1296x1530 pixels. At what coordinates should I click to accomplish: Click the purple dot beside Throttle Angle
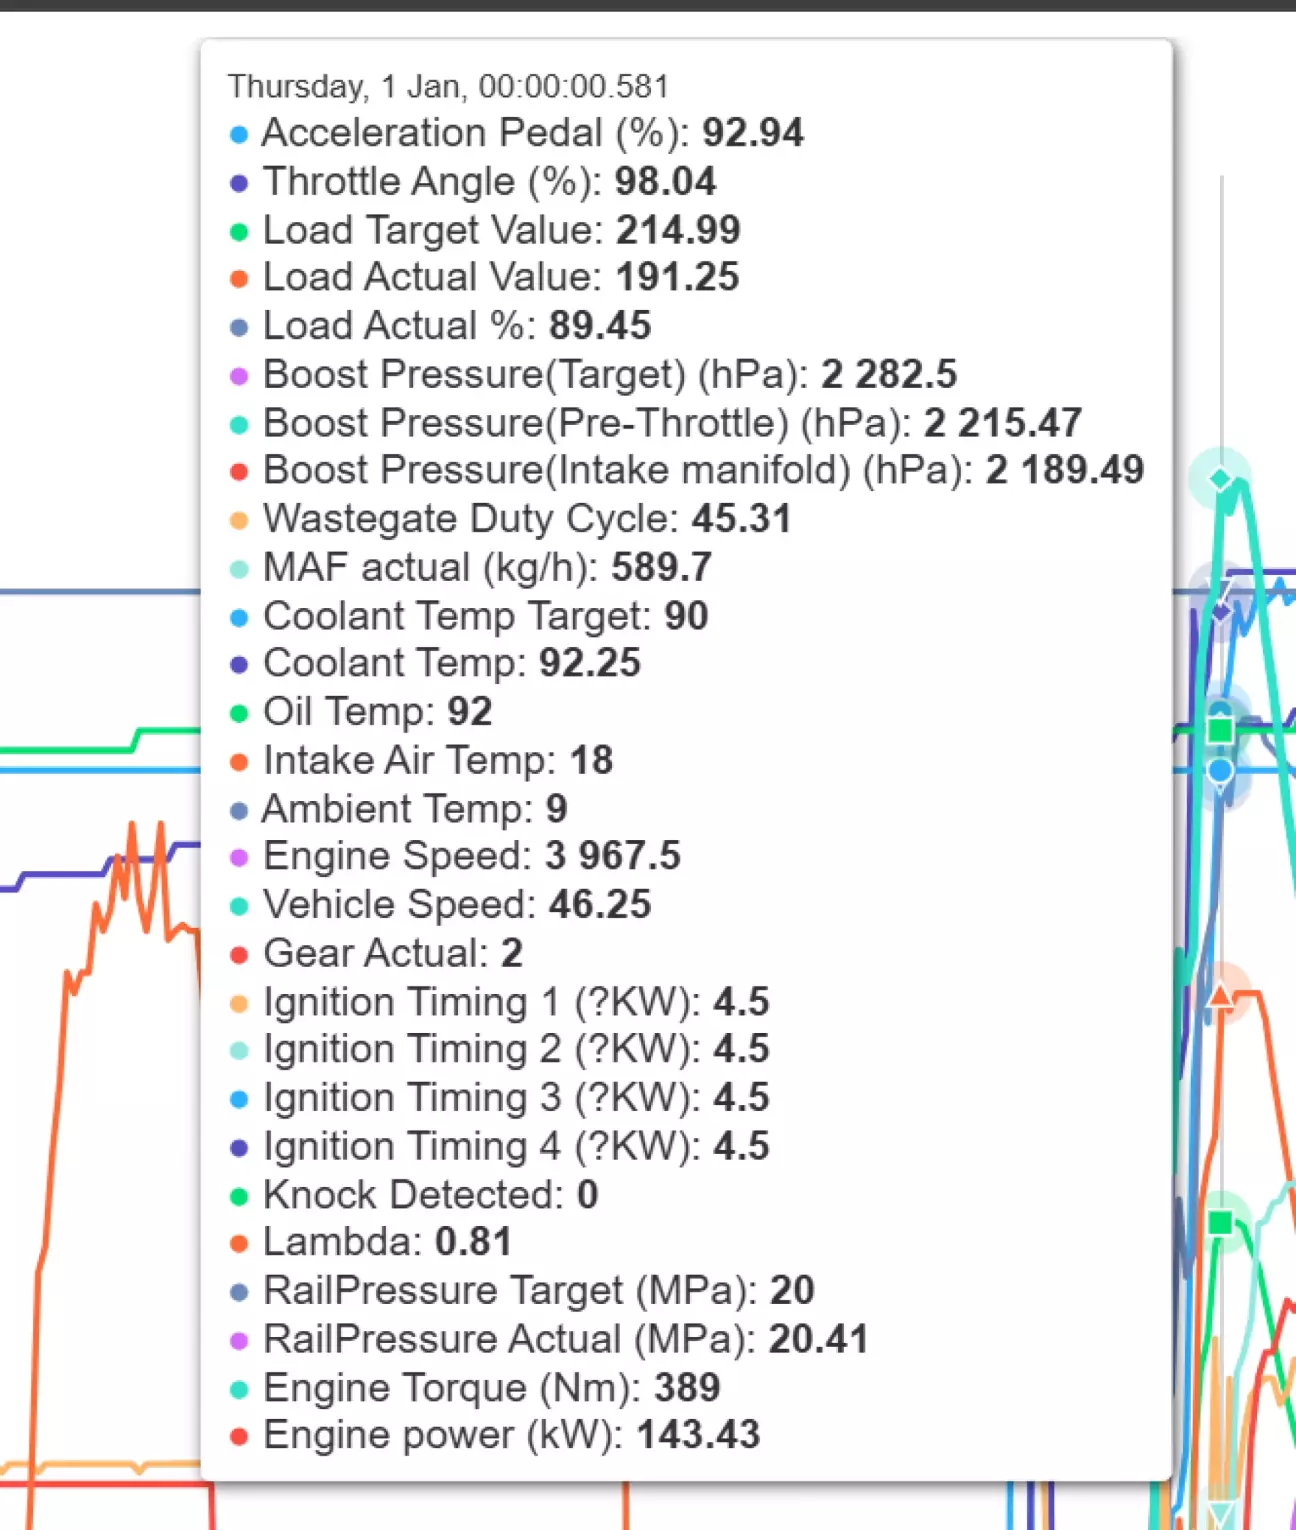coord(239,183)
